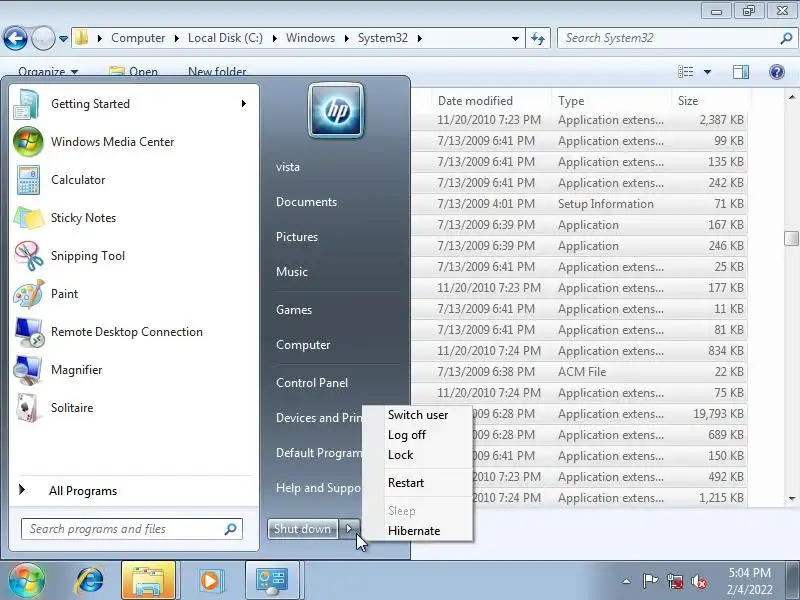Click the scrollbar down arrow
The image size is (800, 600).
(x=791, y=498)
